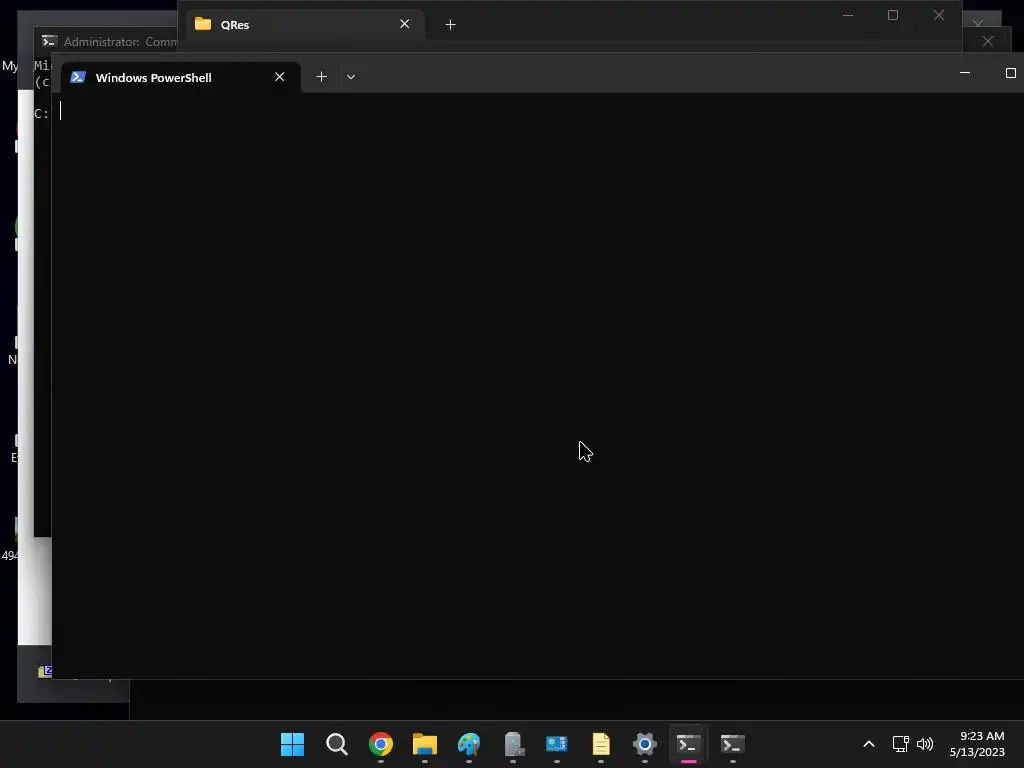The image size is (1024, 768).
Task: Select the Windows PowerShell tab
Action: (x=181, y=77)
